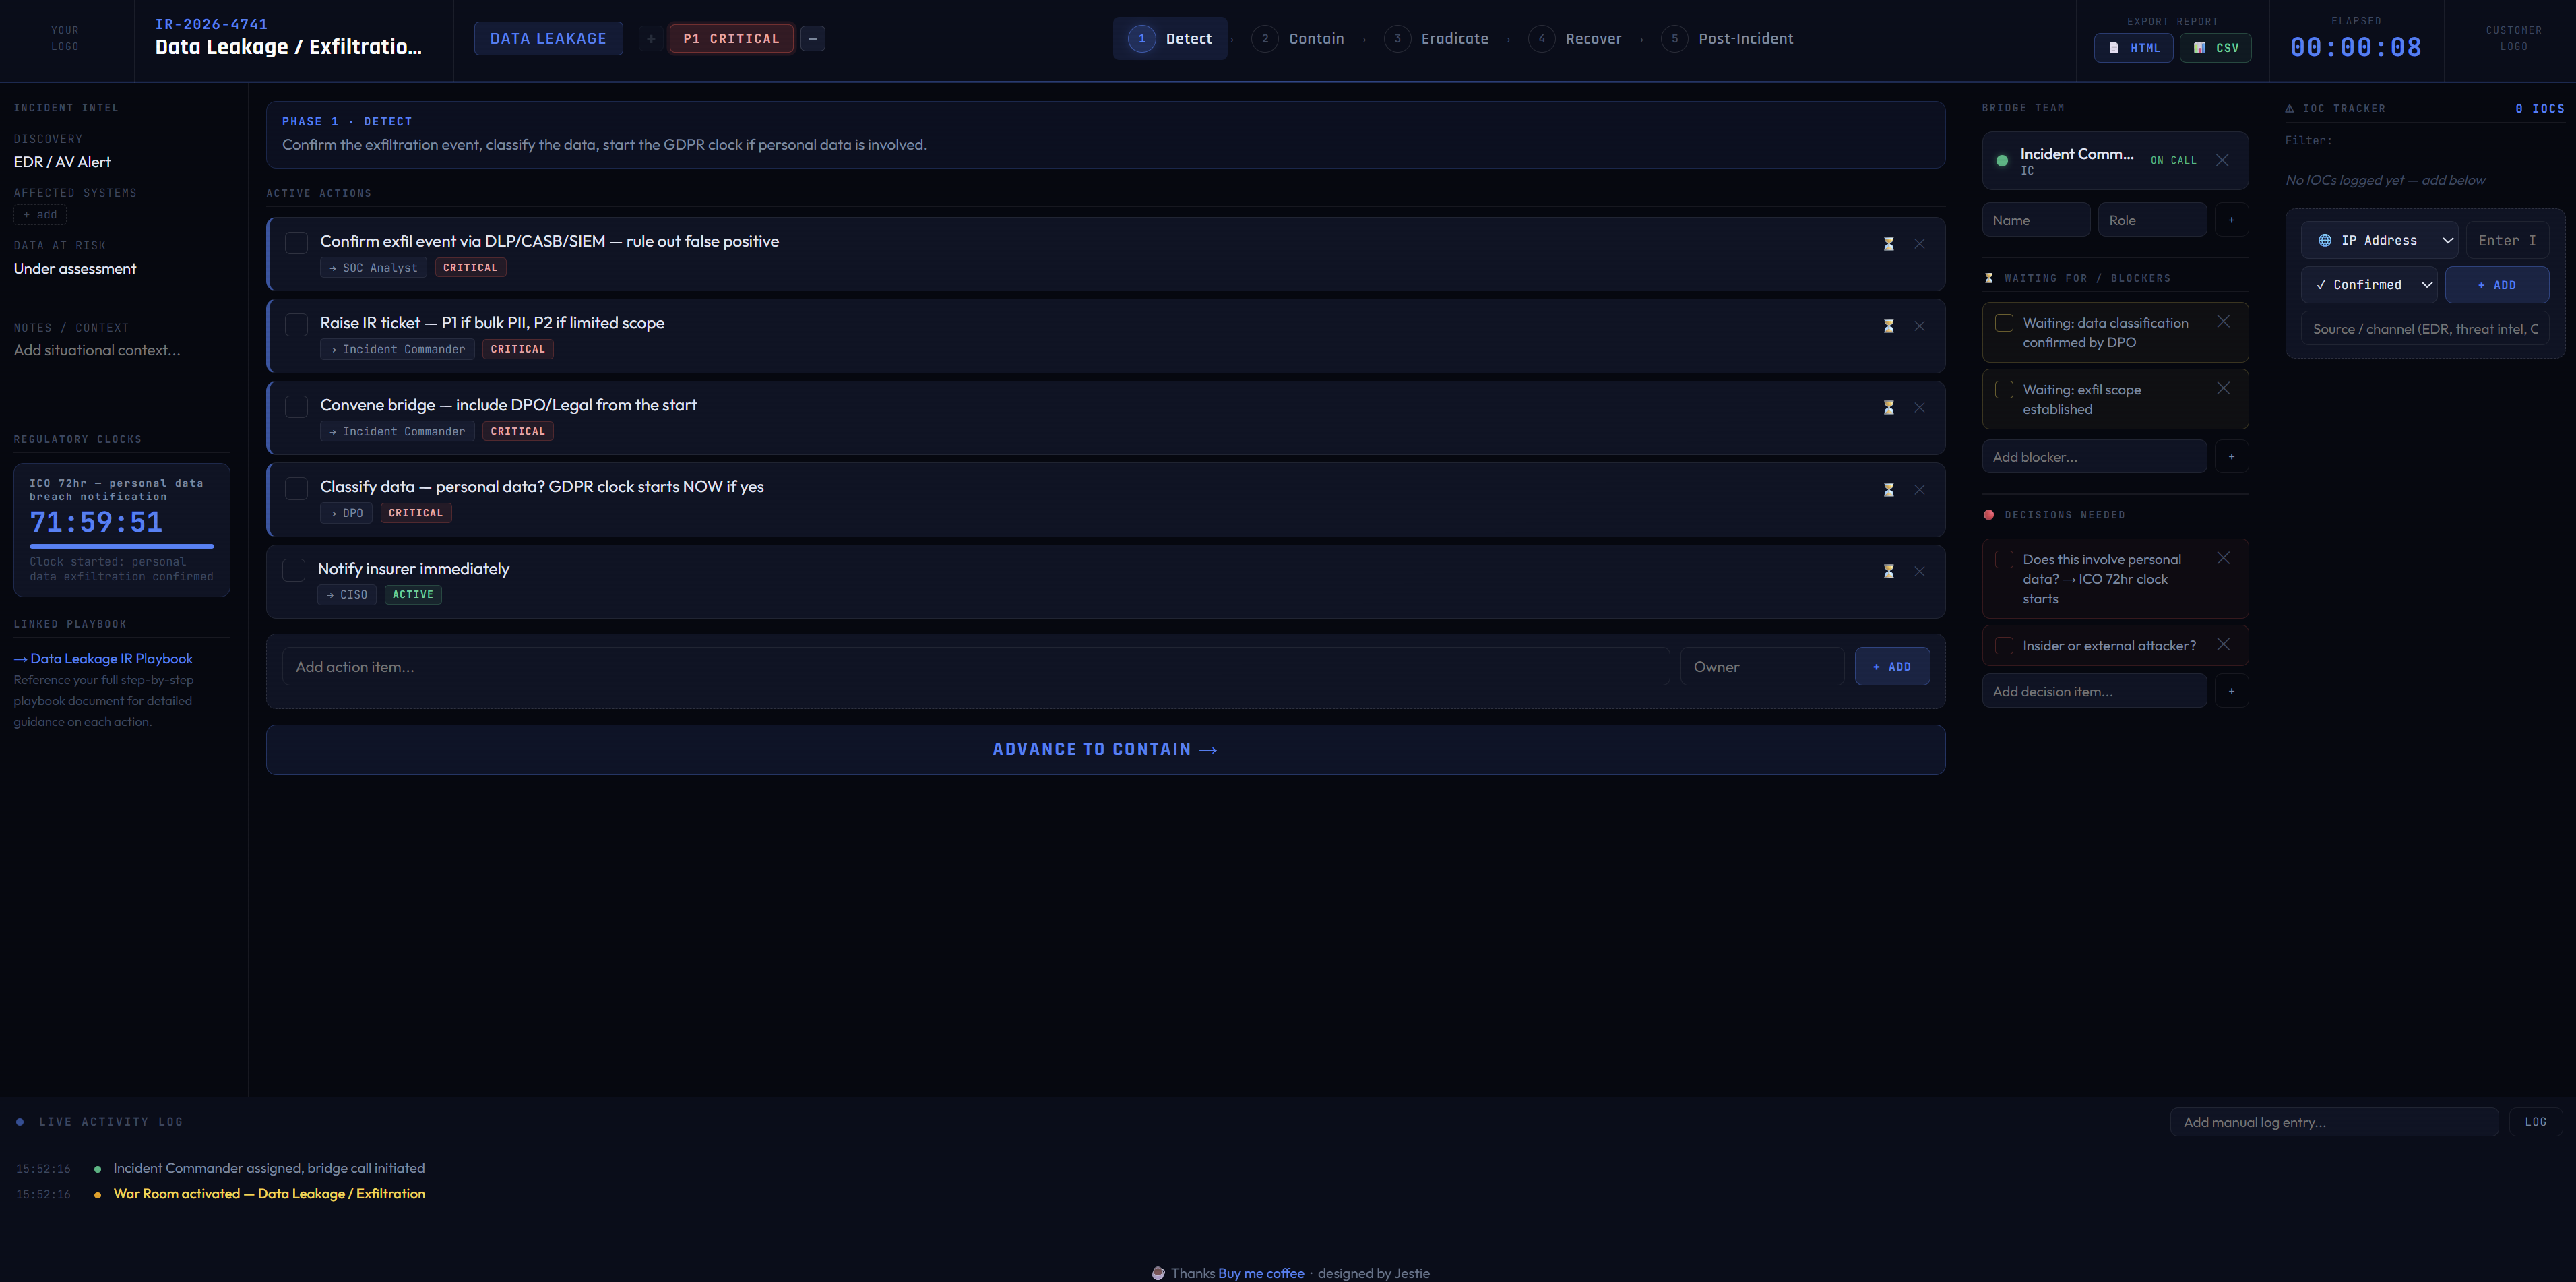Click the P1 CRITICAL severity badge

click(x=731, y=39)
